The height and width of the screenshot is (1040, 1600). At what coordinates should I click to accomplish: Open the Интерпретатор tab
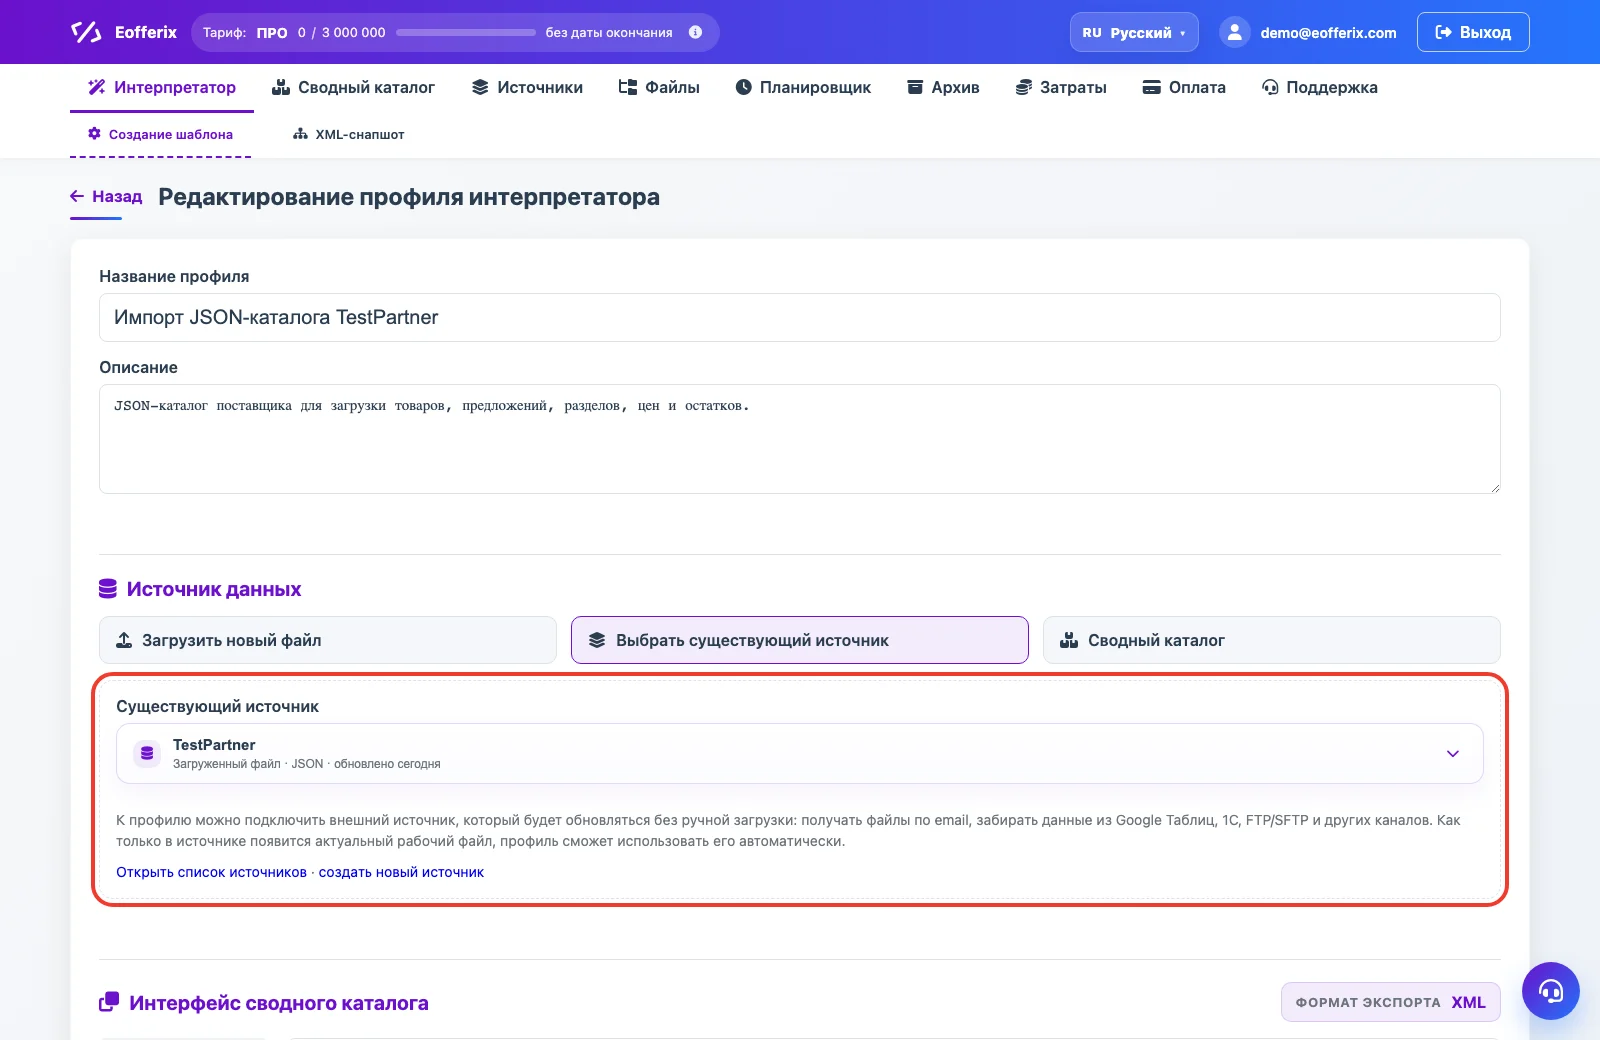coord(162,87)
